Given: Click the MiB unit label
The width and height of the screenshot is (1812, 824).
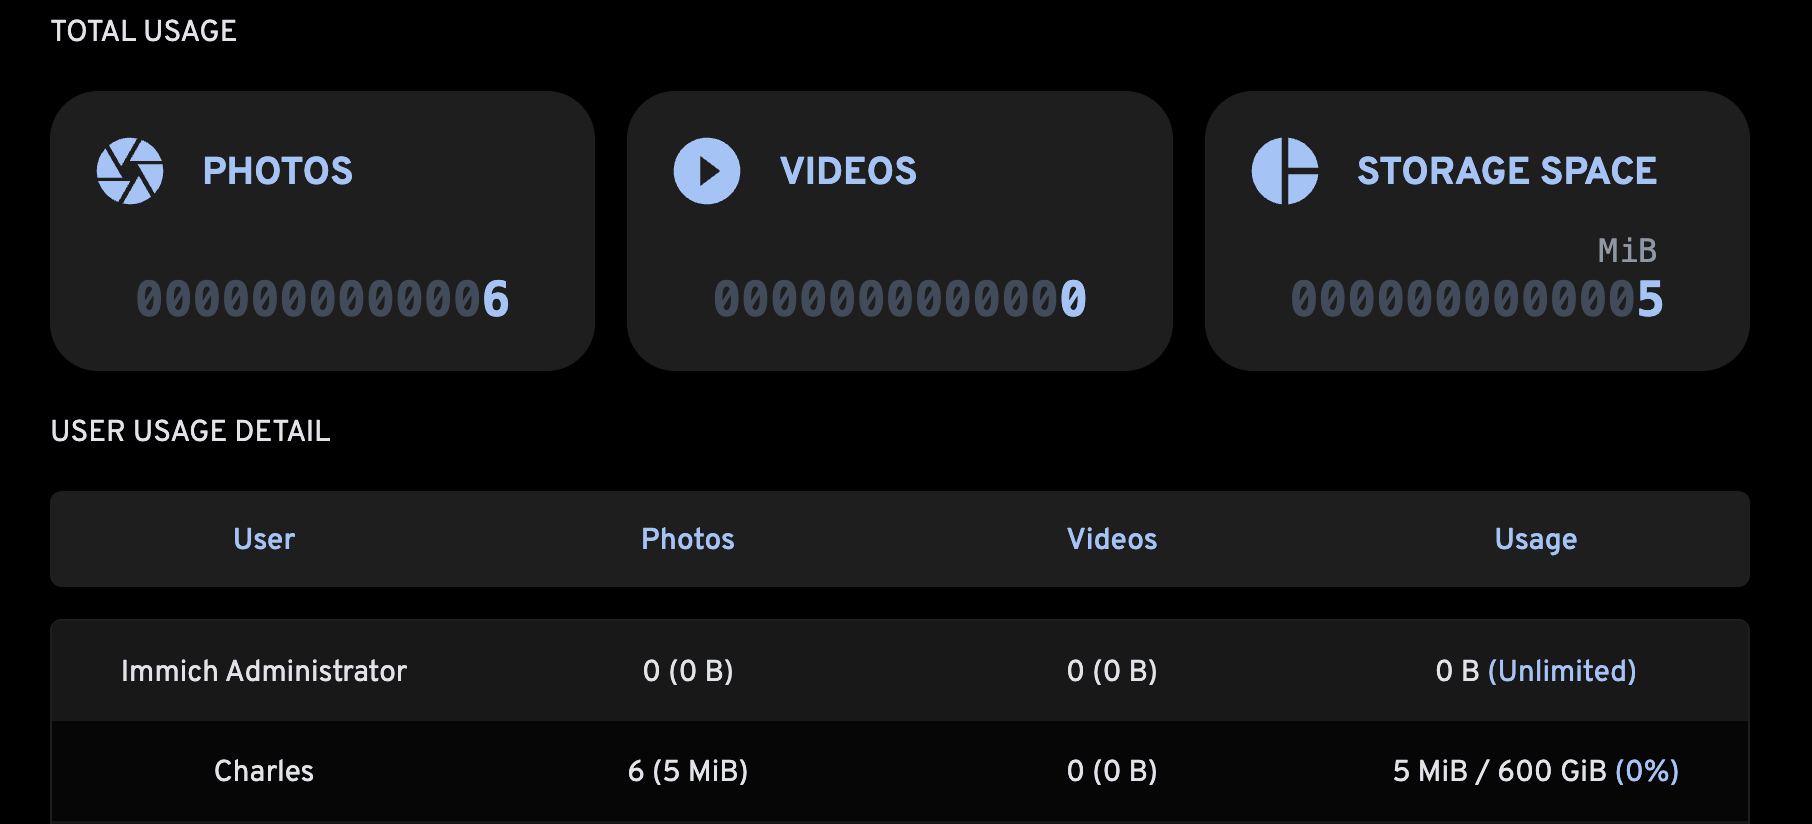Looking at the screenshot, I should (x=1627, y=250).
